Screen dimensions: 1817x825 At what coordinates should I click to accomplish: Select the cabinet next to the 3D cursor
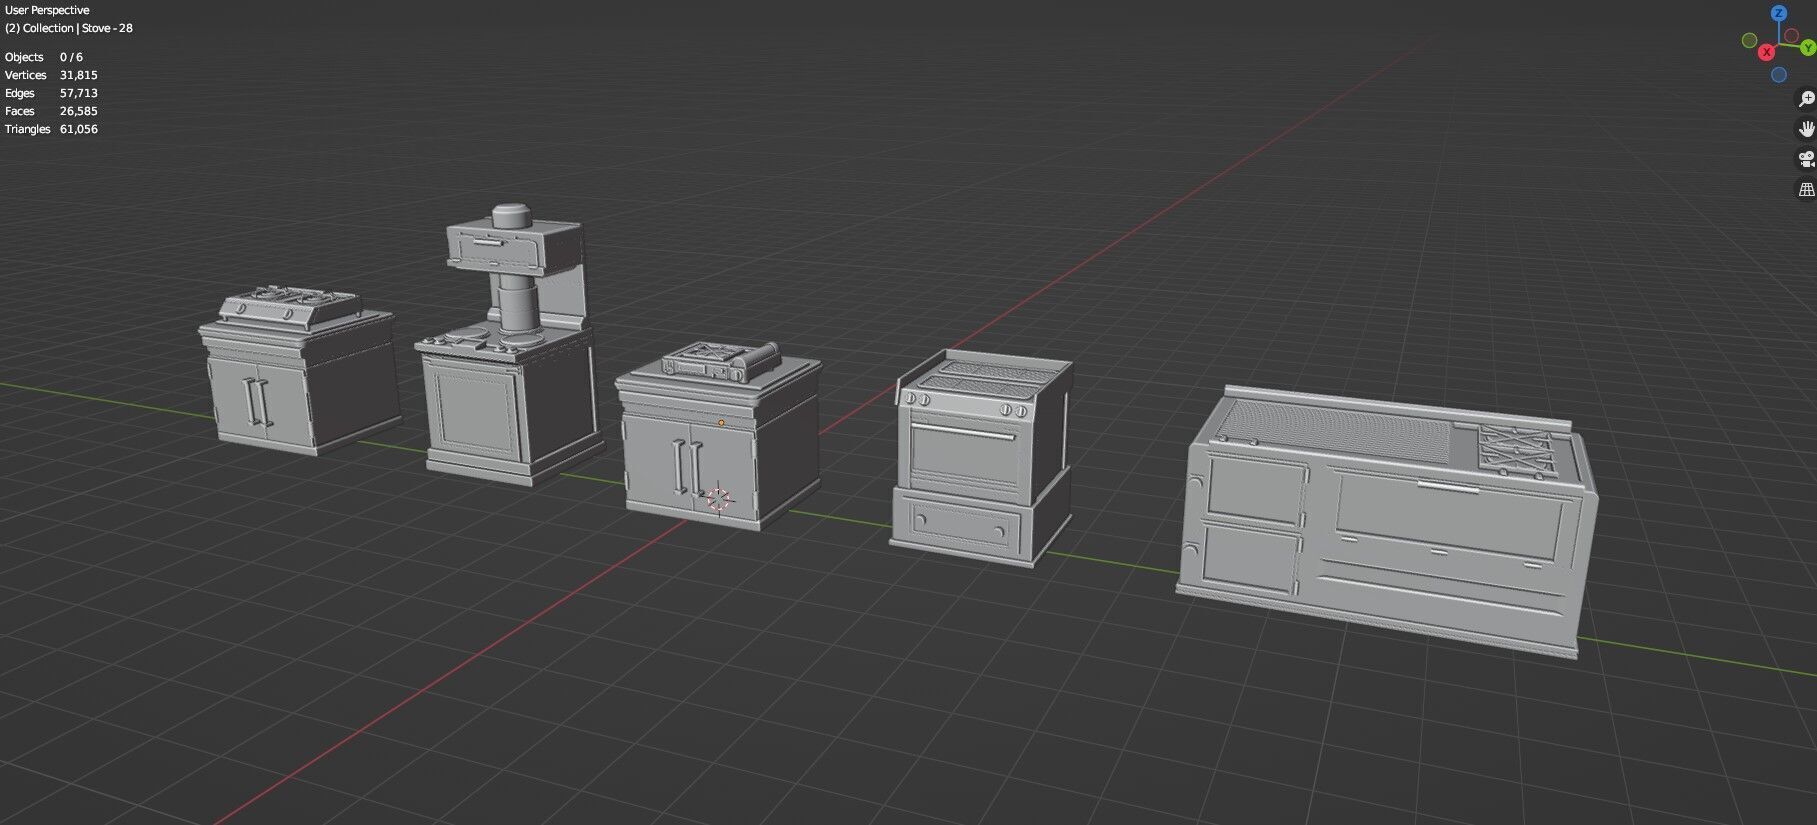tap(717, 438)
